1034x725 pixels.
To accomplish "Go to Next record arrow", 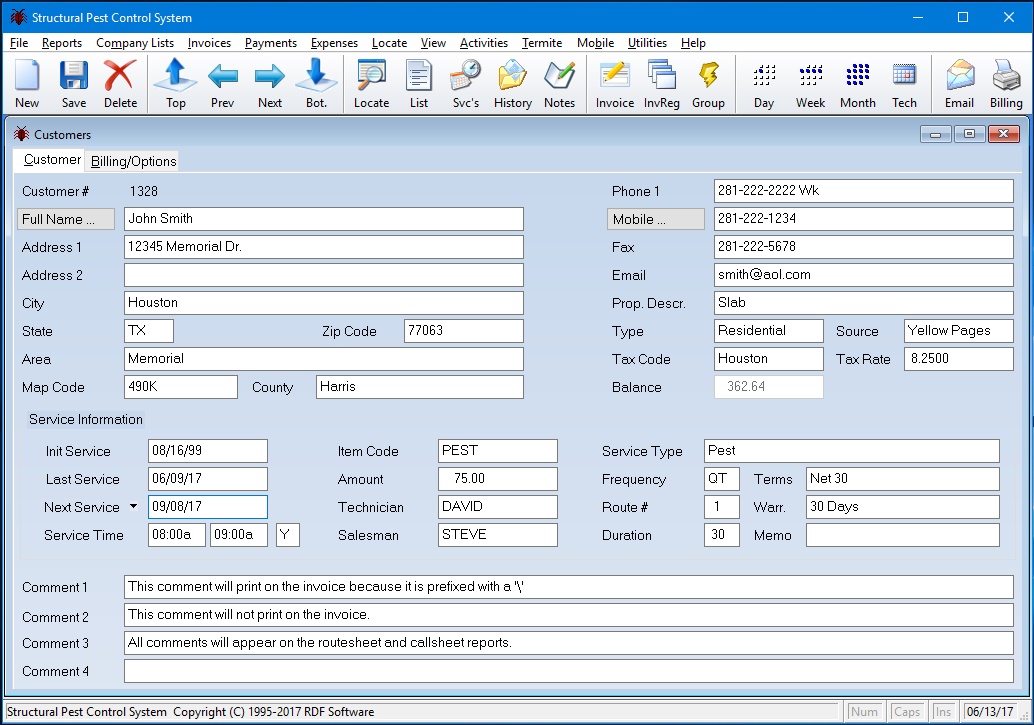I will click(270, 84).
